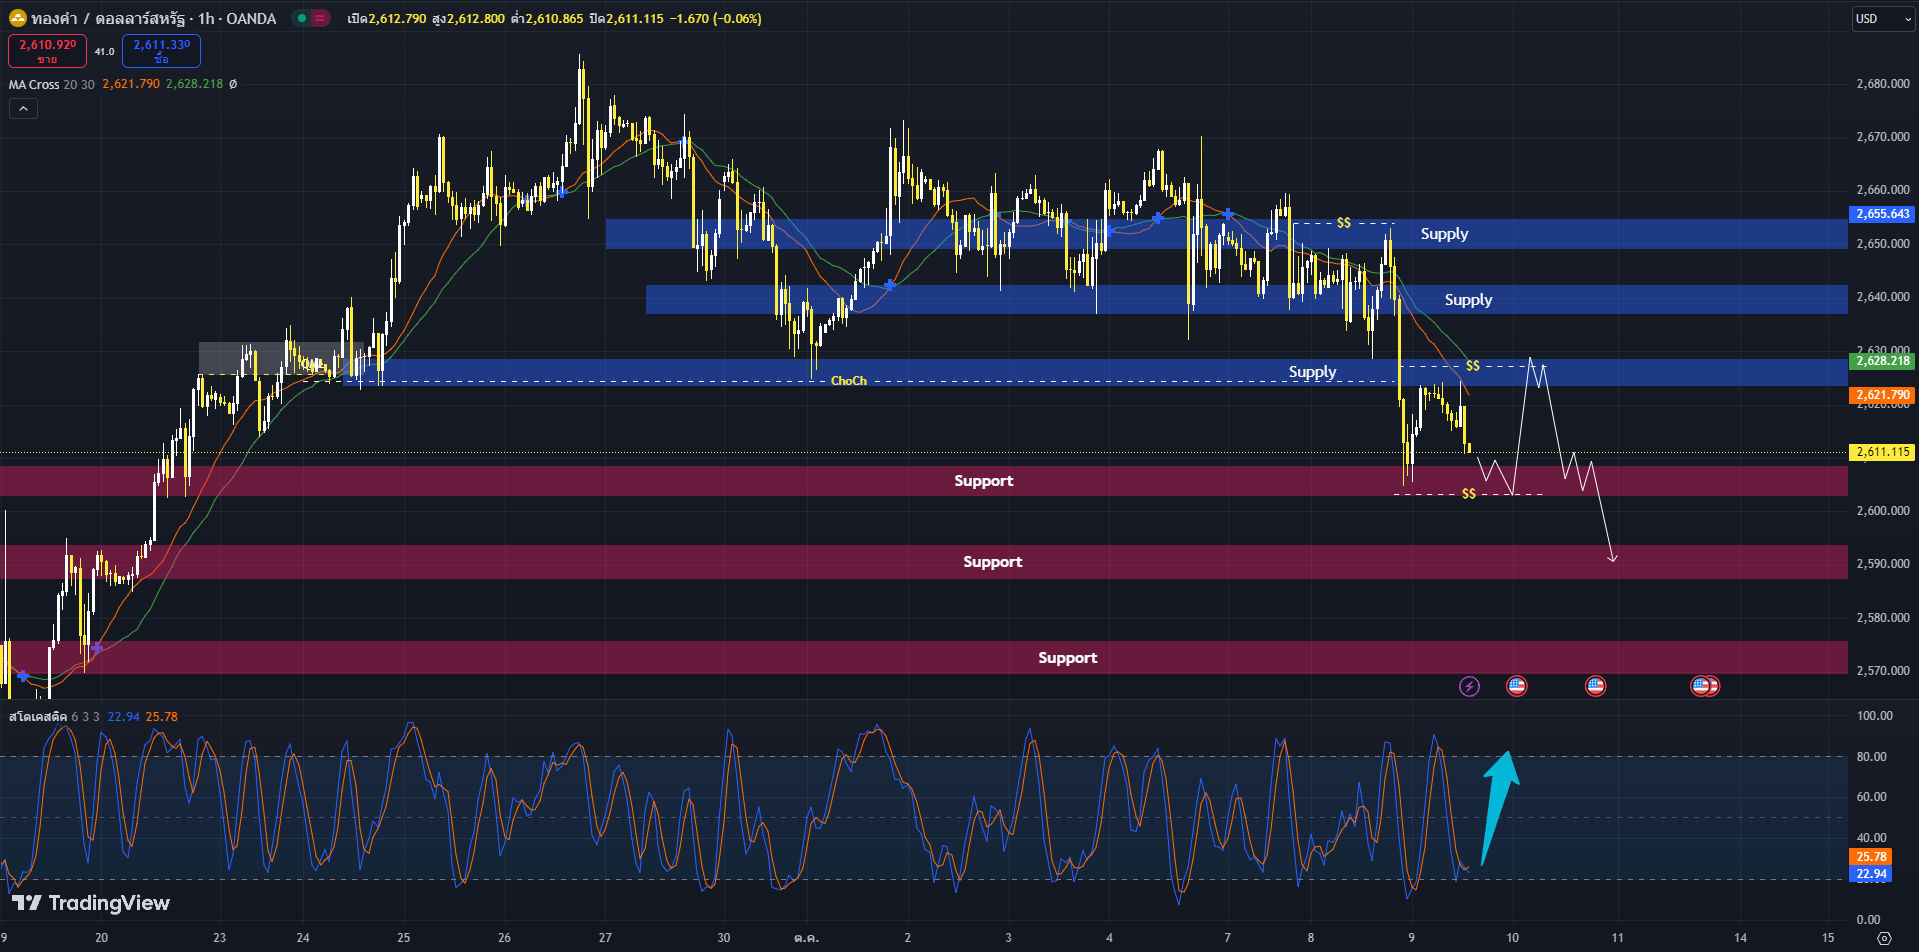Click date 14 on the time axis
1919x952 pixels.
point(1741,938)
